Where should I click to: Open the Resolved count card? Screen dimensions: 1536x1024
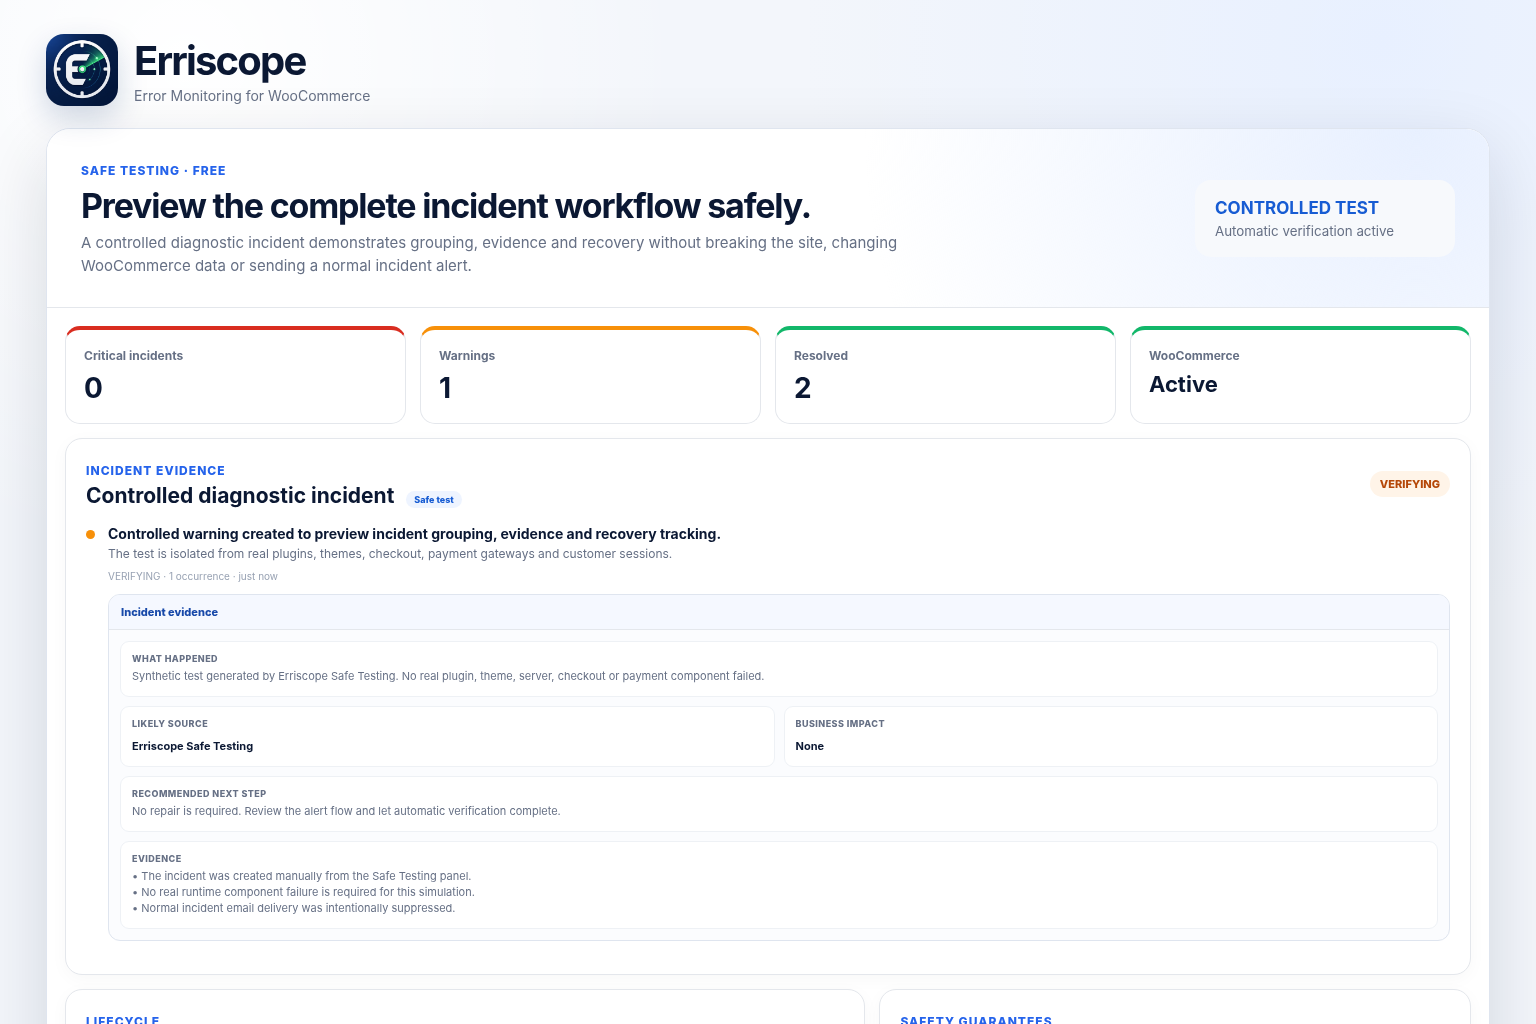[945, 375]
